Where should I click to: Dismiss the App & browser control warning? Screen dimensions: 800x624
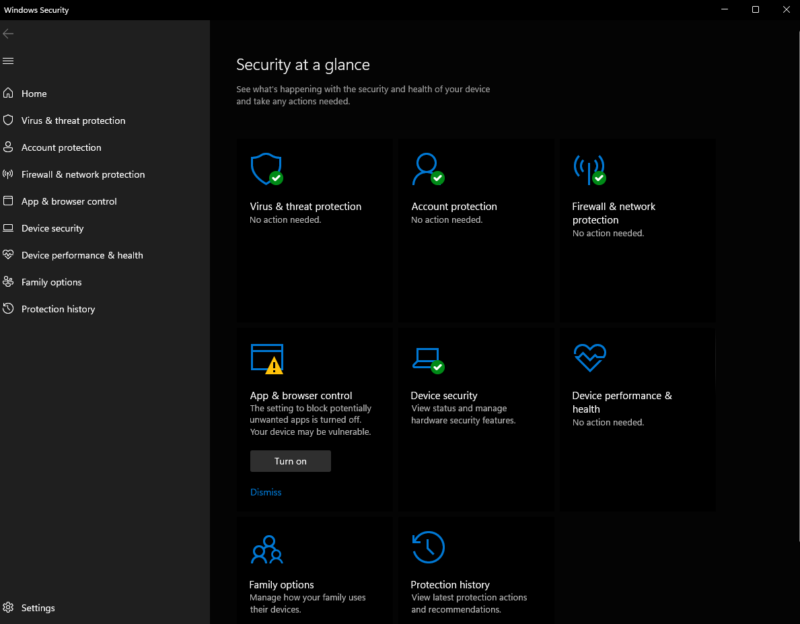coord(266,492)
